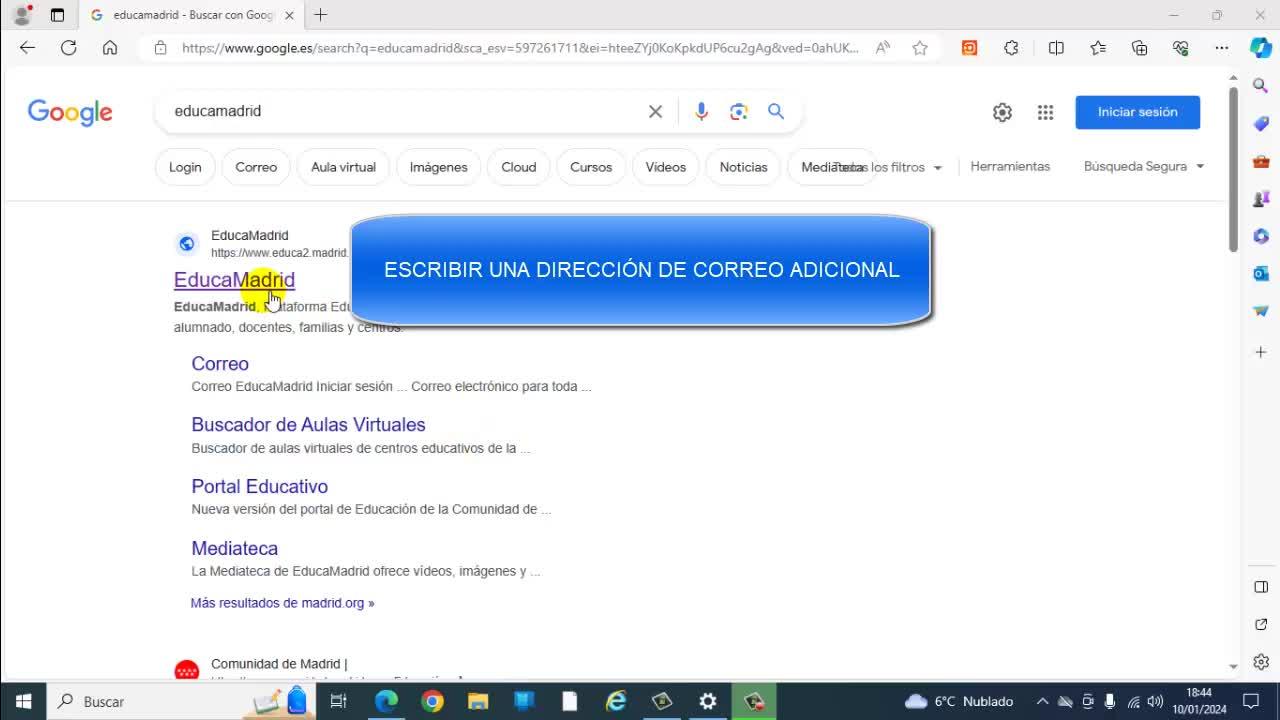Open Internet Explorer from the taskbar
The image size is (1280, 720).
[x=616, y=701]
